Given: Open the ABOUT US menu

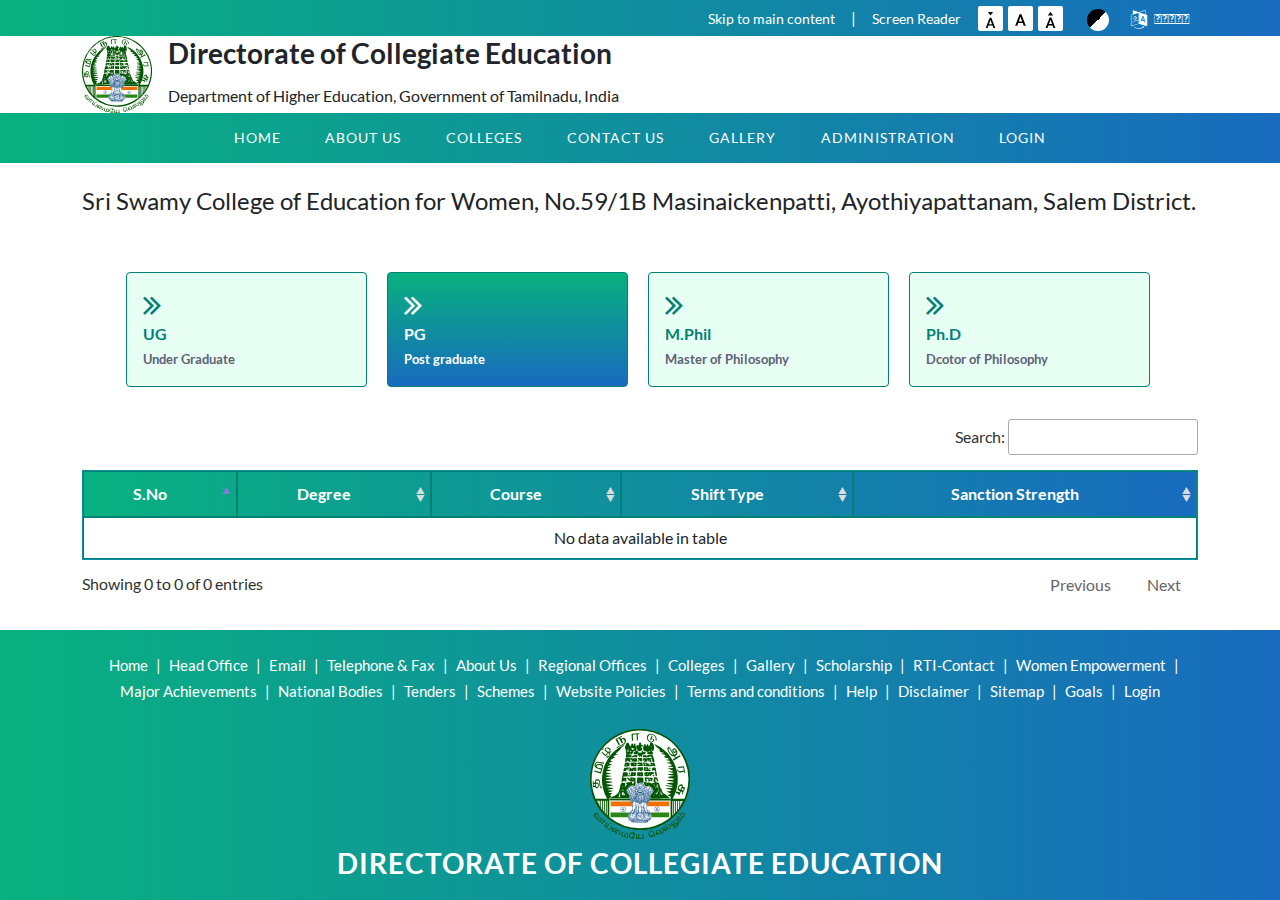Looking at the screenshot, I should (363, 138).
